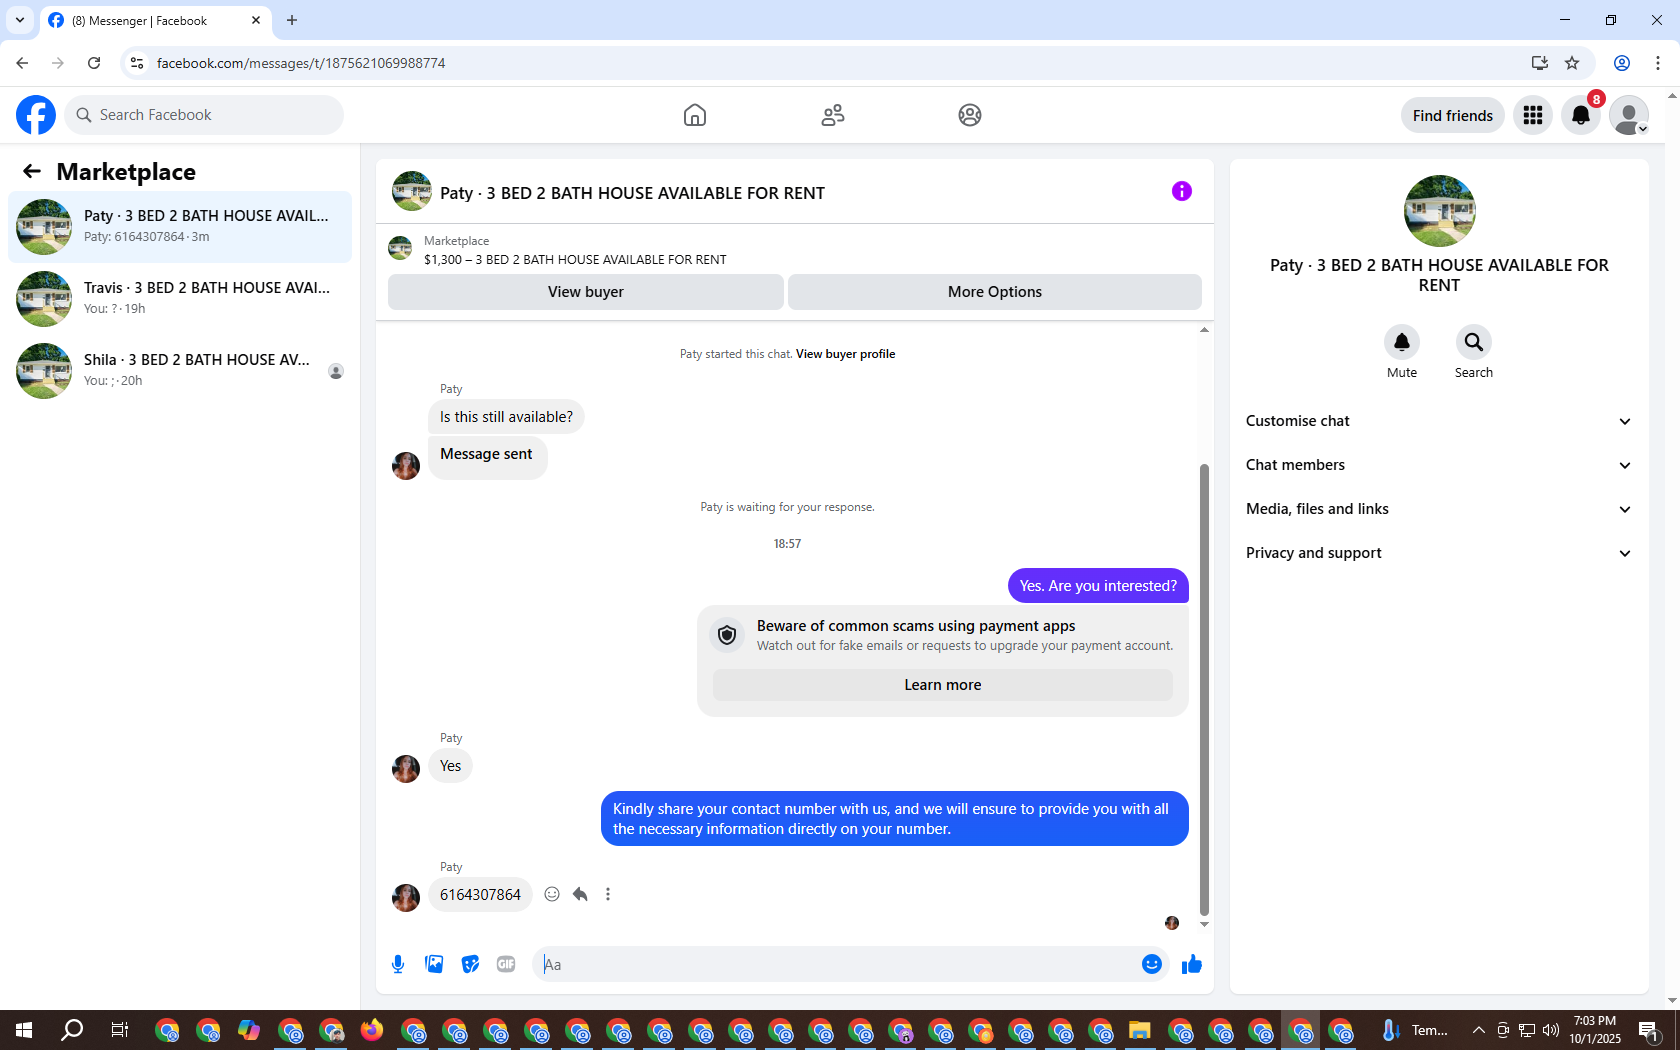Reload the page
The width and height of the screenshot is (1680, 1050).
(94, 63)
